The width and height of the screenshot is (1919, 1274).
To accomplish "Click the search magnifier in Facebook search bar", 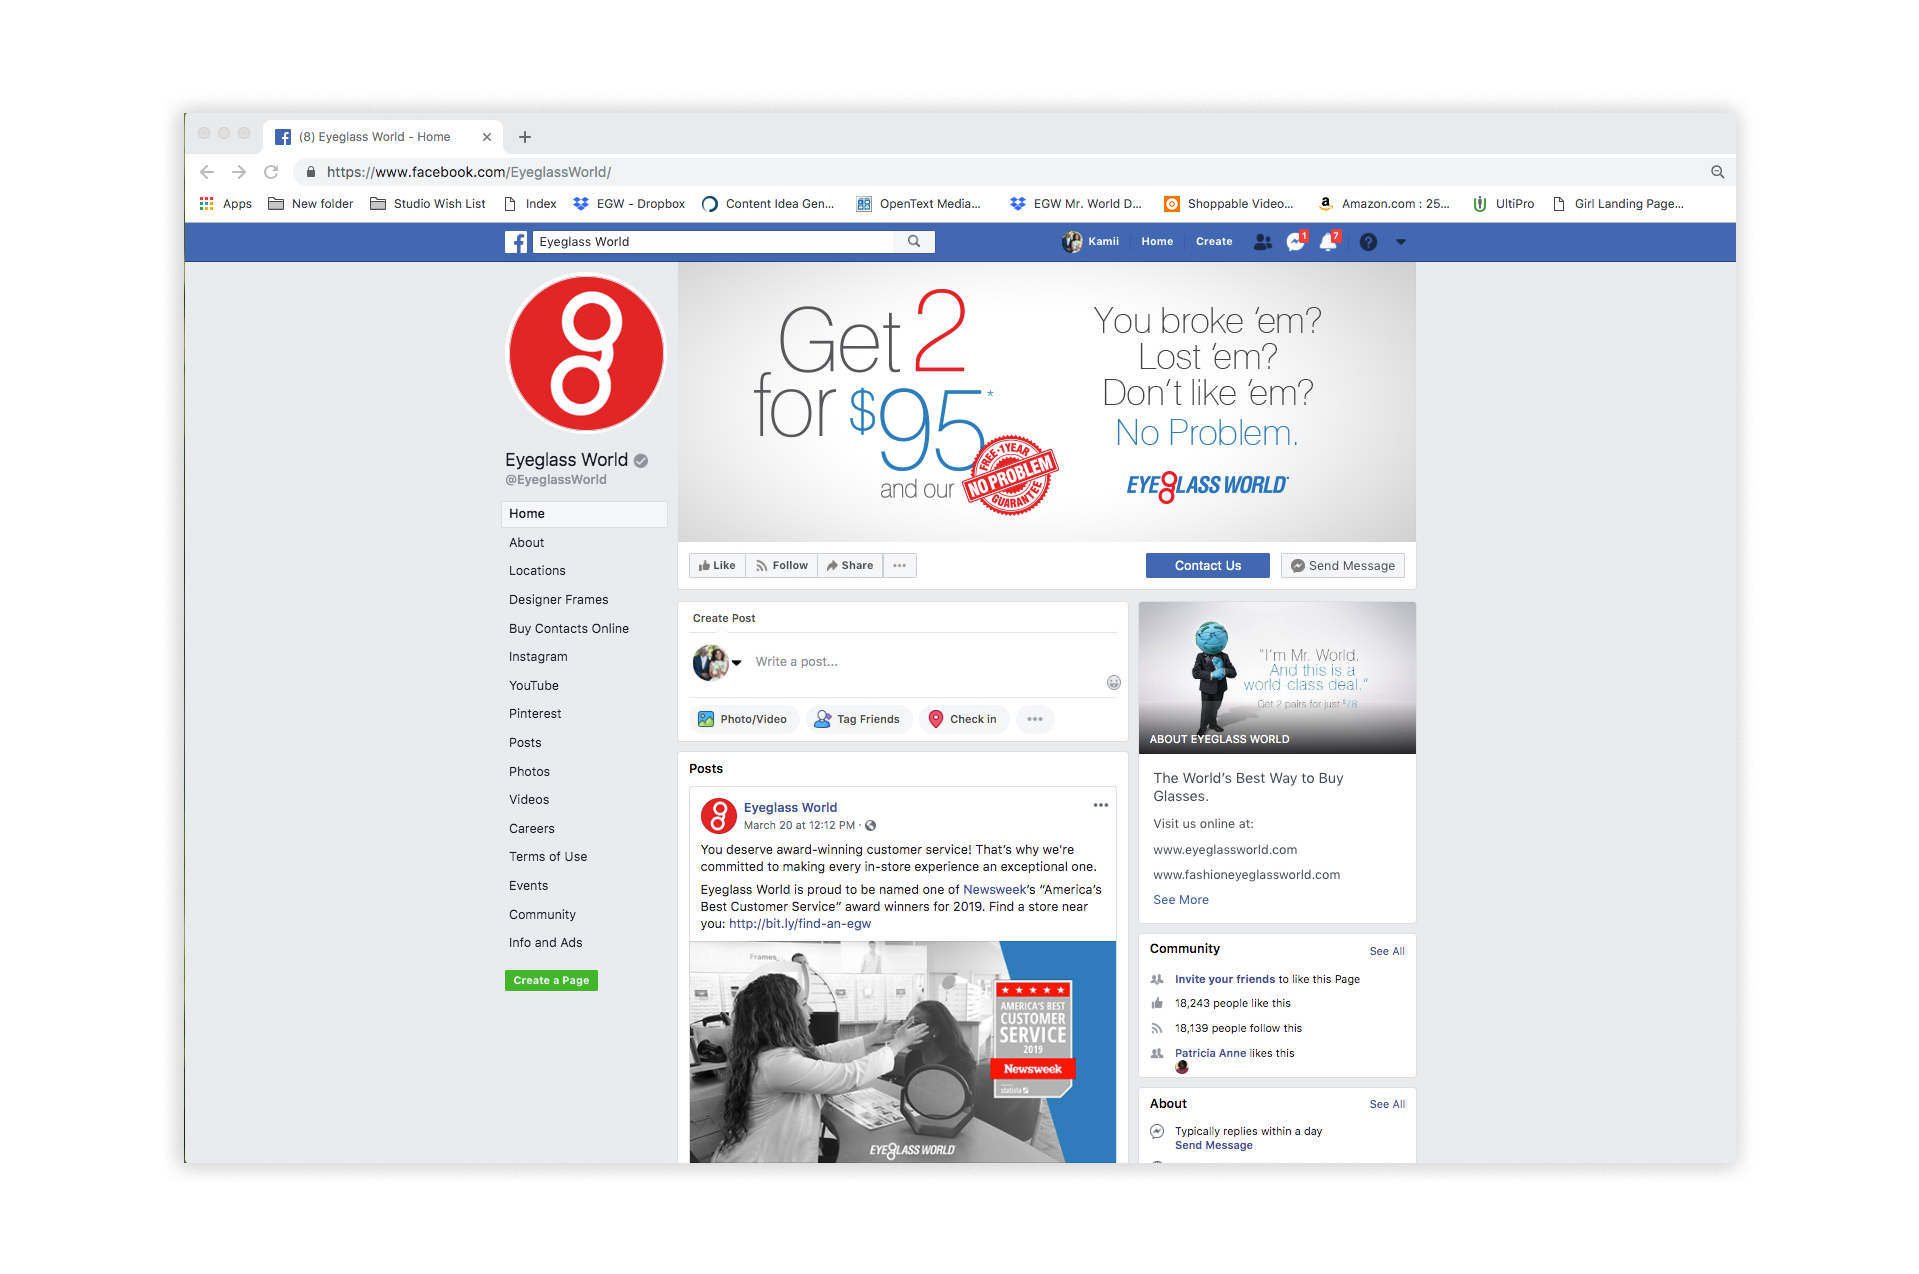I will tap(913, 242).
